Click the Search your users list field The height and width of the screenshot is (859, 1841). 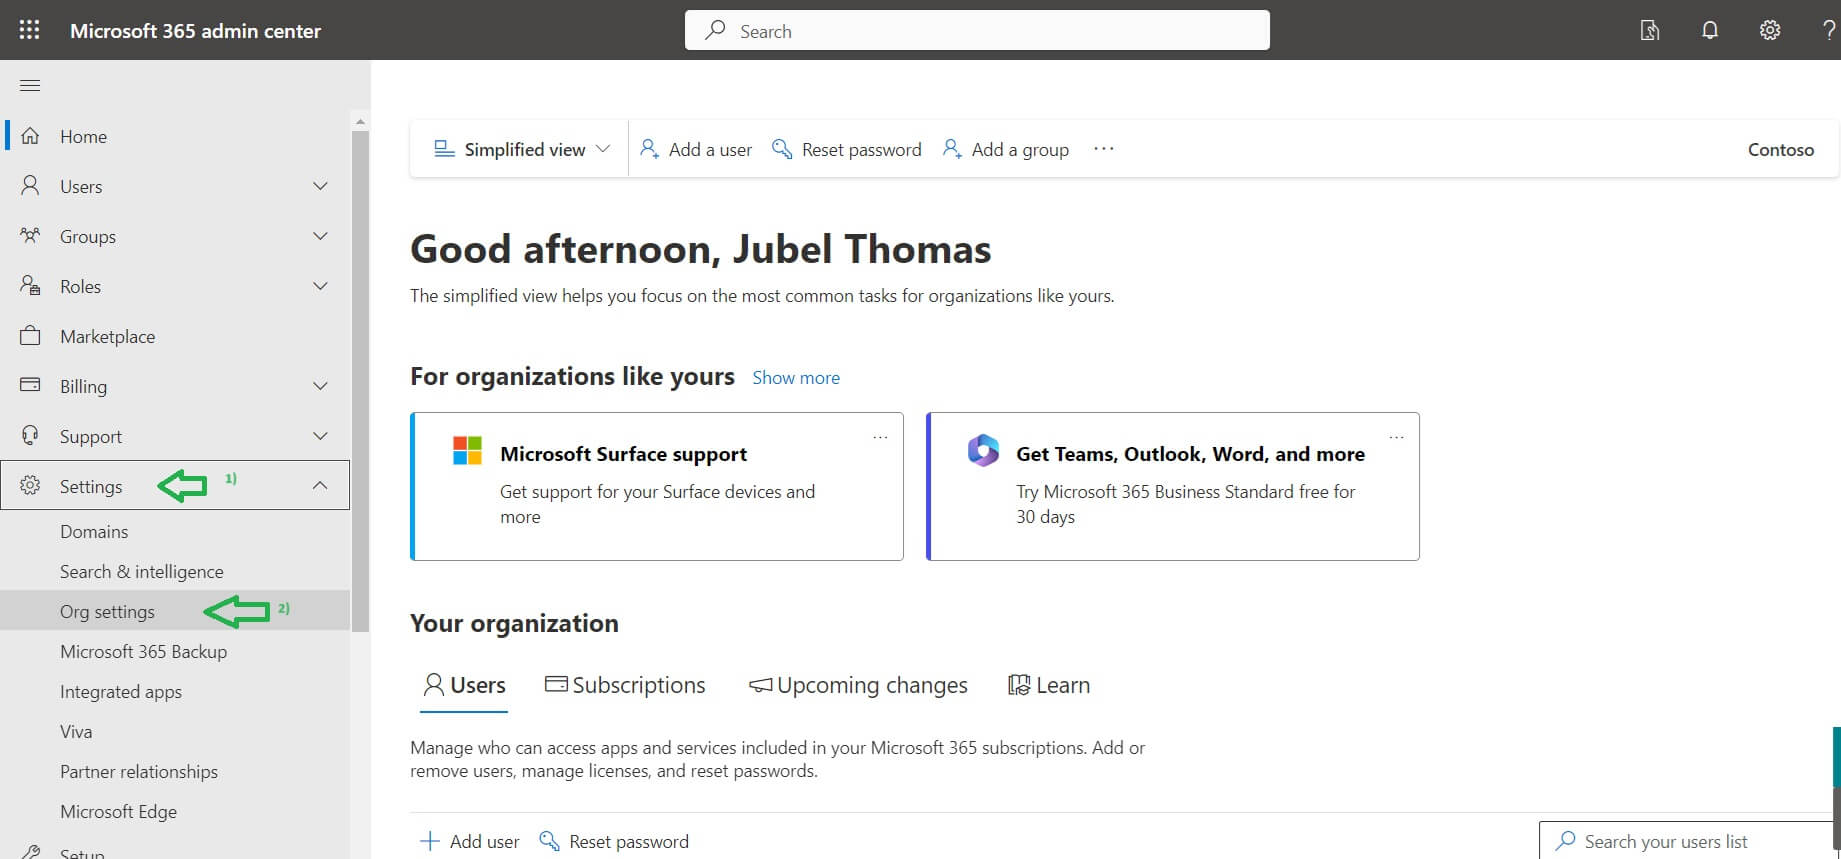click(x=1688, y=841)
